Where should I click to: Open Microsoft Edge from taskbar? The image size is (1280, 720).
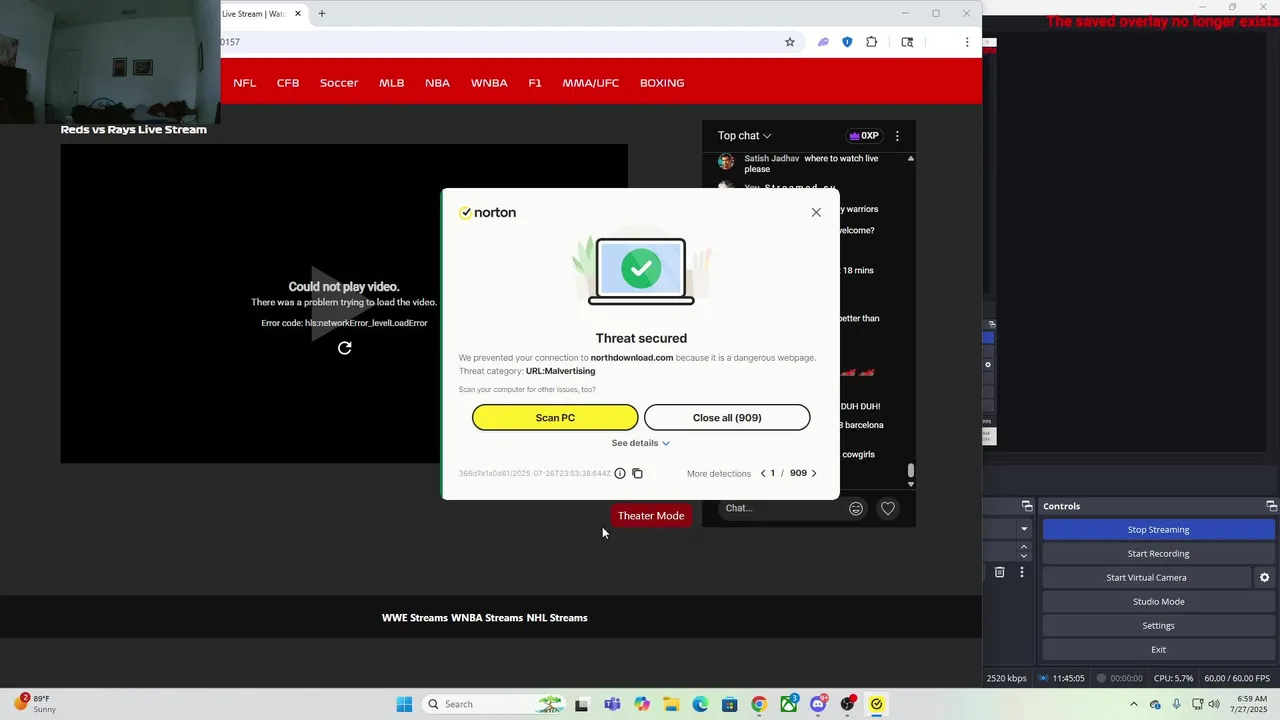click(x=700, y=704)
